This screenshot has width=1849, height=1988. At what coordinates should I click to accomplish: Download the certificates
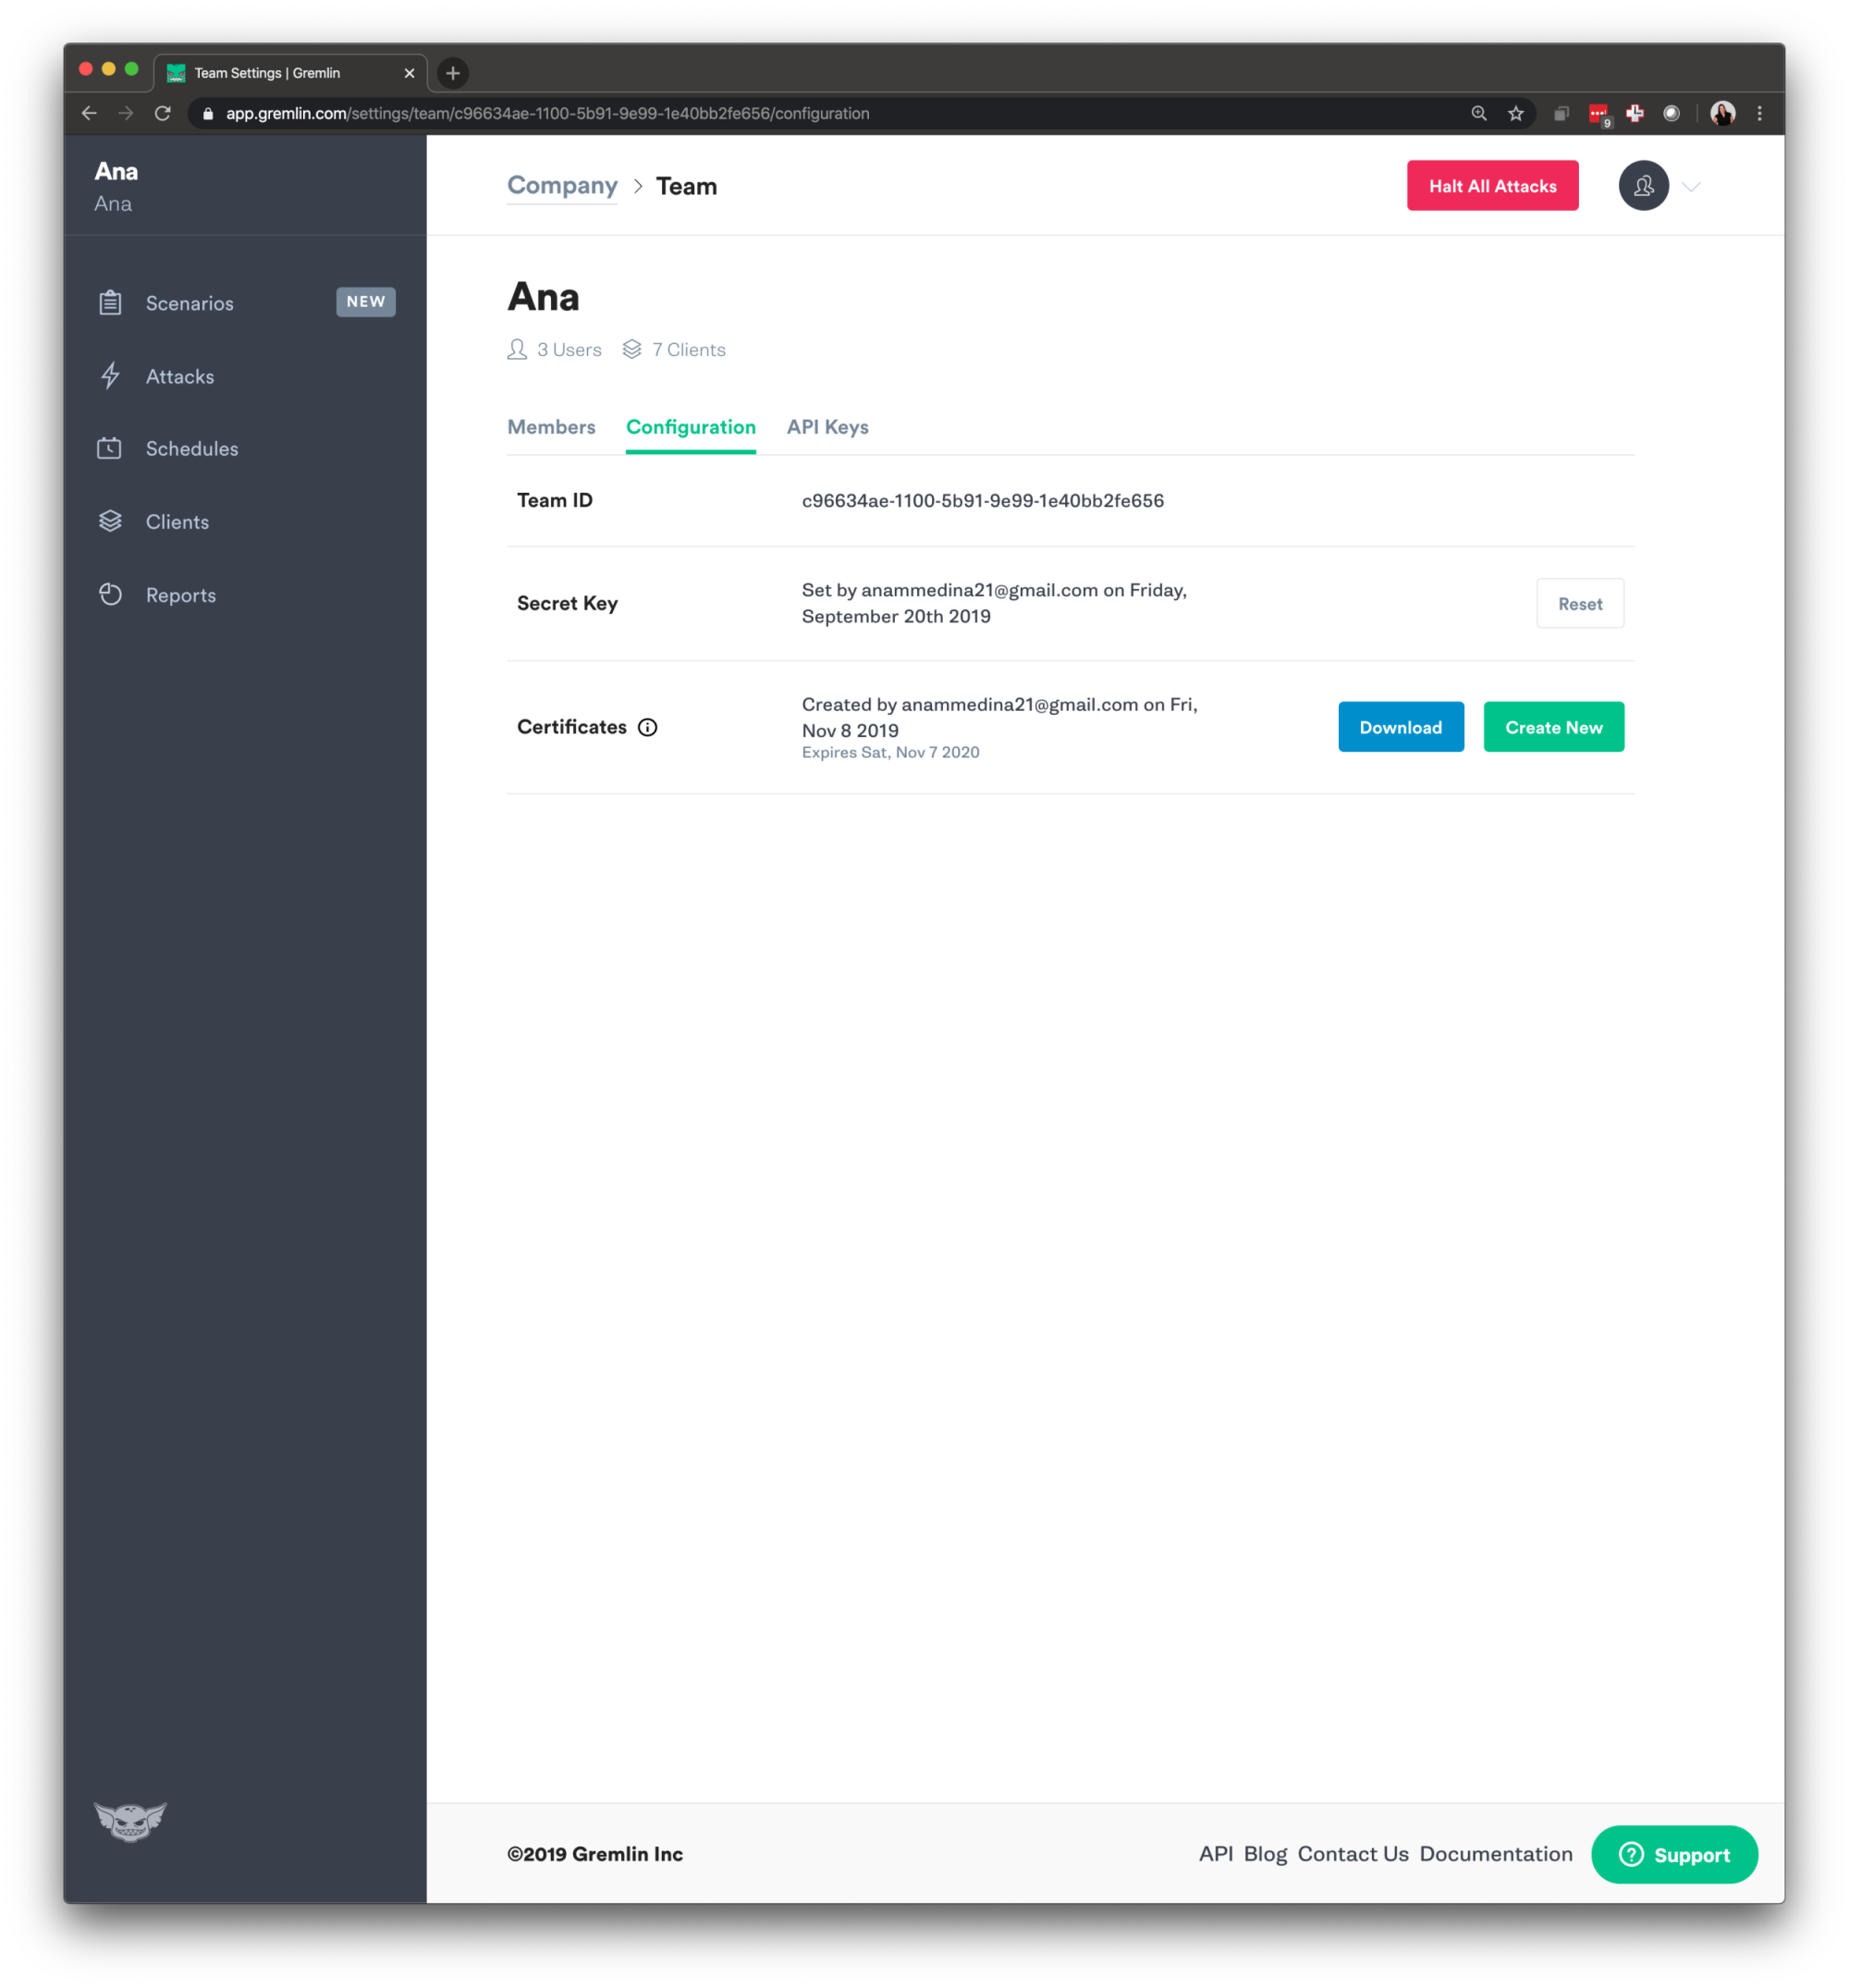click(1400, 727)
